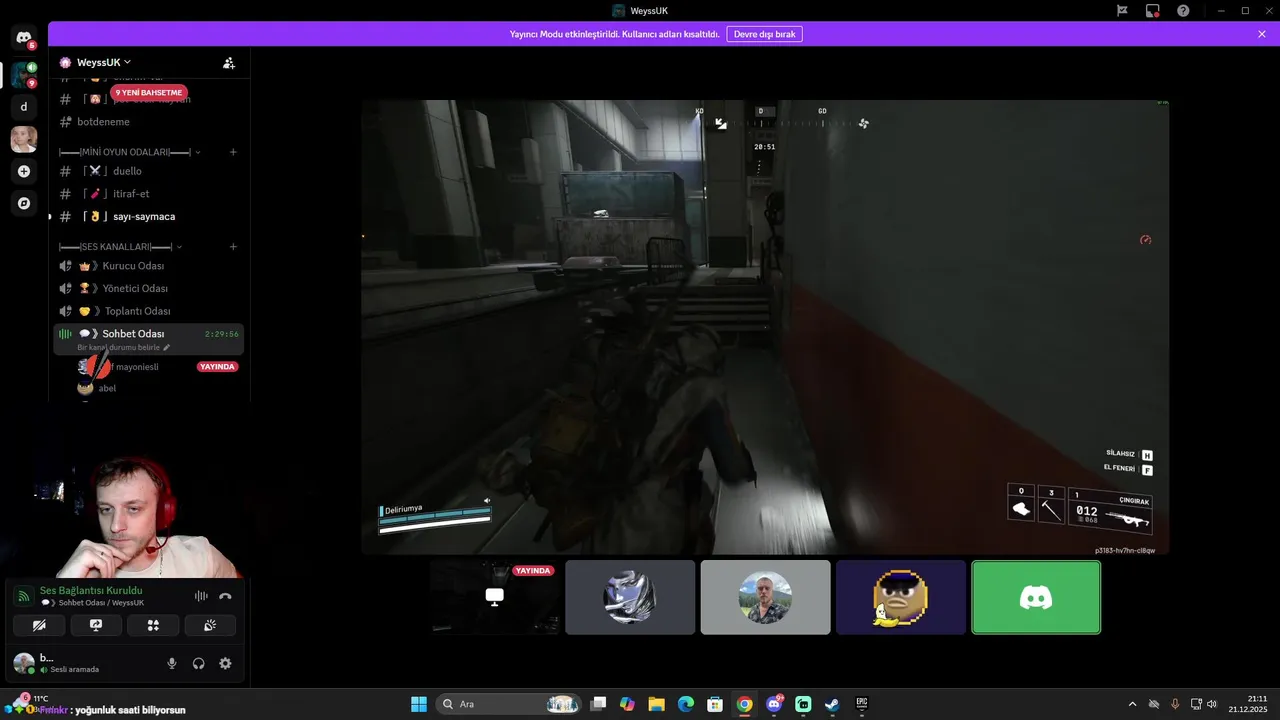The height and width of the screenshot is (720, 1280).
Task: Open own user profile avatar in panel
Action: coord(24,663)
